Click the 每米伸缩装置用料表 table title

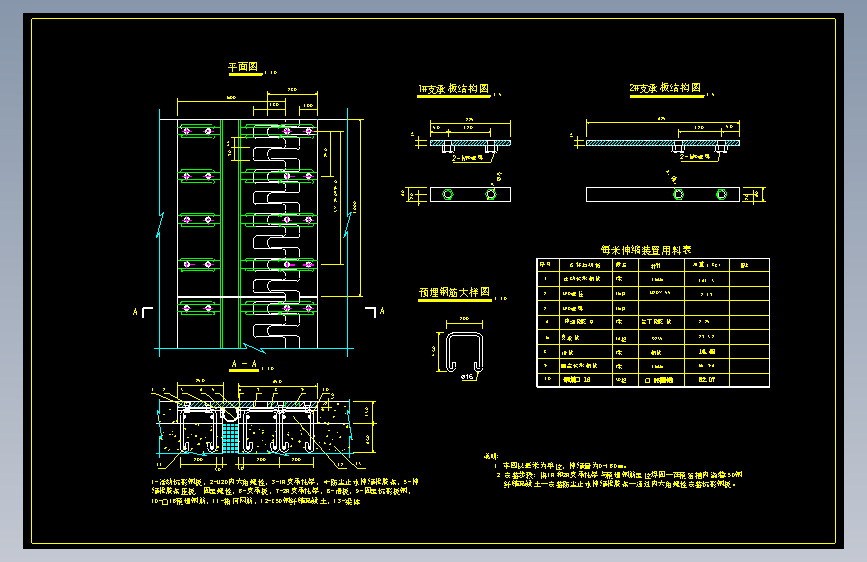[x=646, y=250]
